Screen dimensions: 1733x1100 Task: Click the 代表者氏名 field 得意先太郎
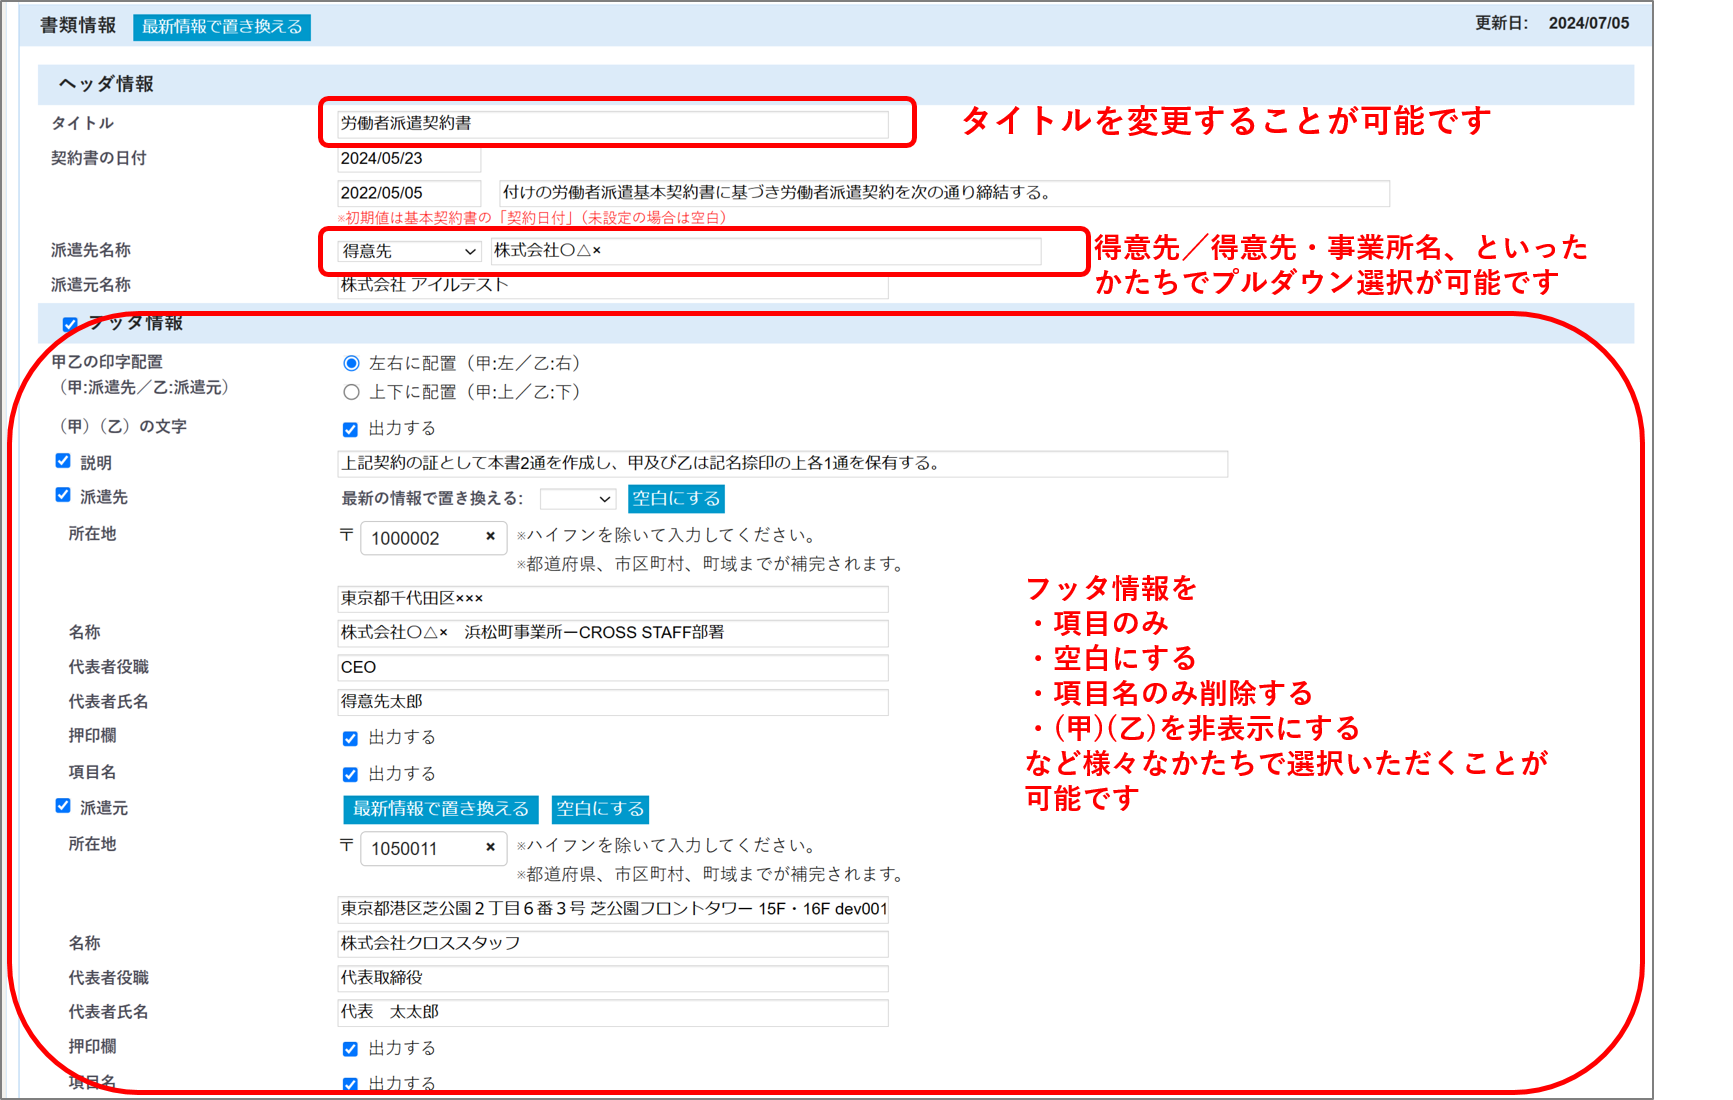tap(612, 702)
